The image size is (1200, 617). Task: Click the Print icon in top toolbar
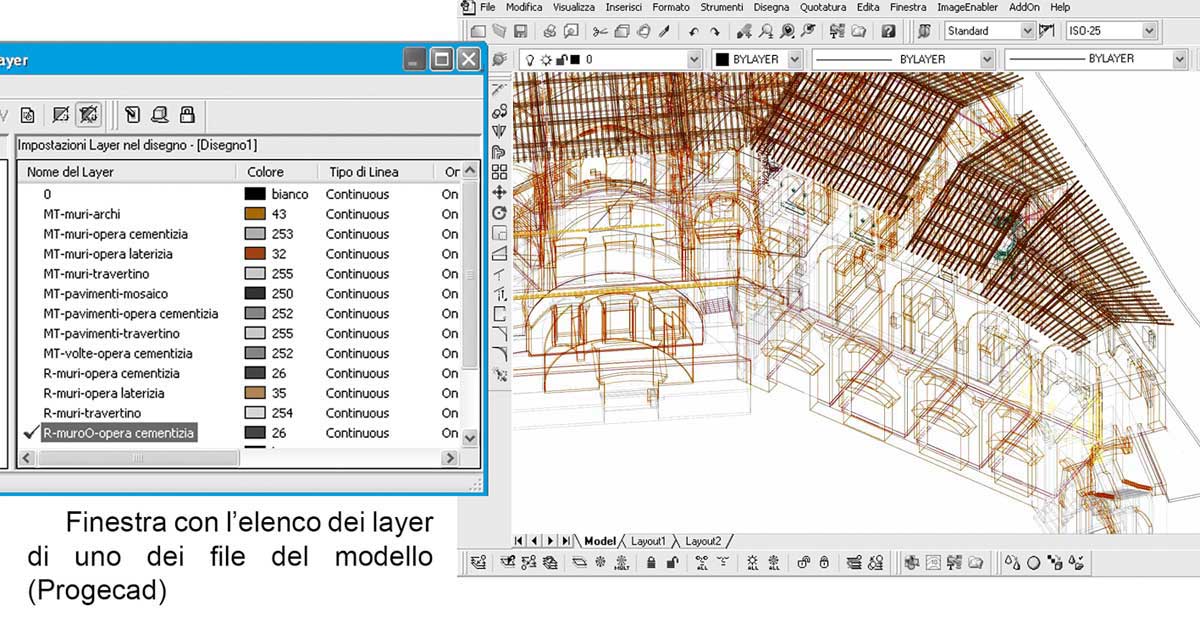550,32
